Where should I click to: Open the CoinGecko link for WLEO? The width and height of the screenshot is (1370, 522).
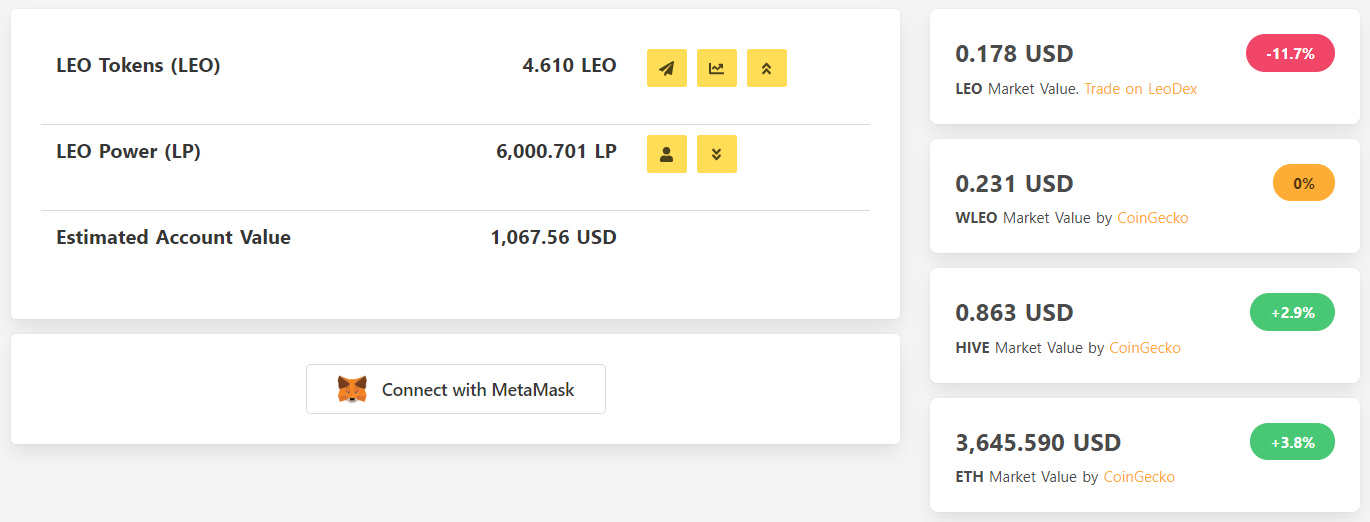pyautogui.click(x=1152, y=218)
